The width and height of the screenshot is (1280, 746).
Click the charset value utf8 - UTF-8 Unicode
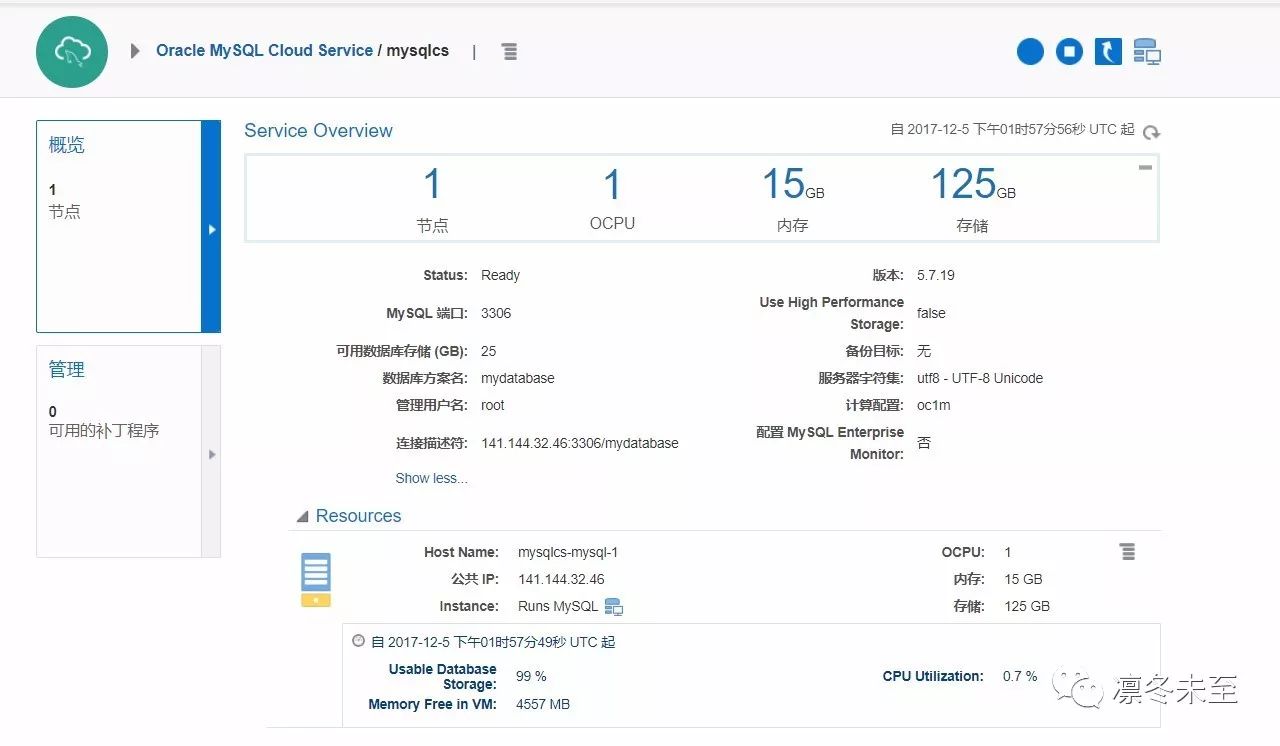point(980,378)
